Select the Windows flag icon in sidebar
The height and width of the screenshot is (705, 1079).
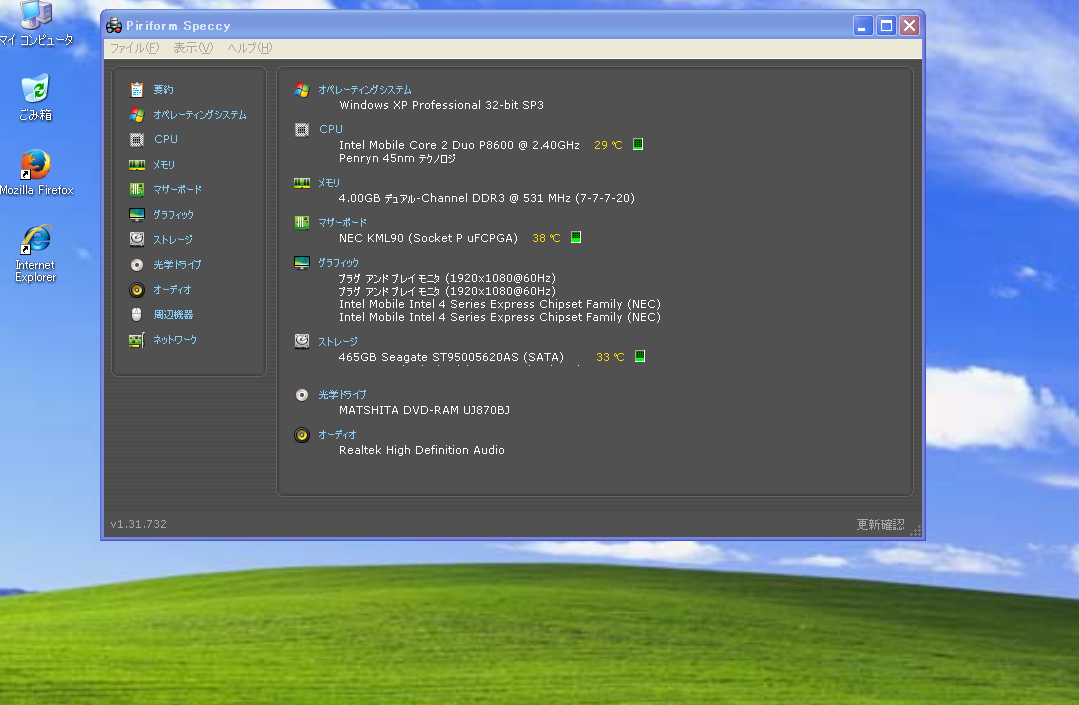click(136, 114)
